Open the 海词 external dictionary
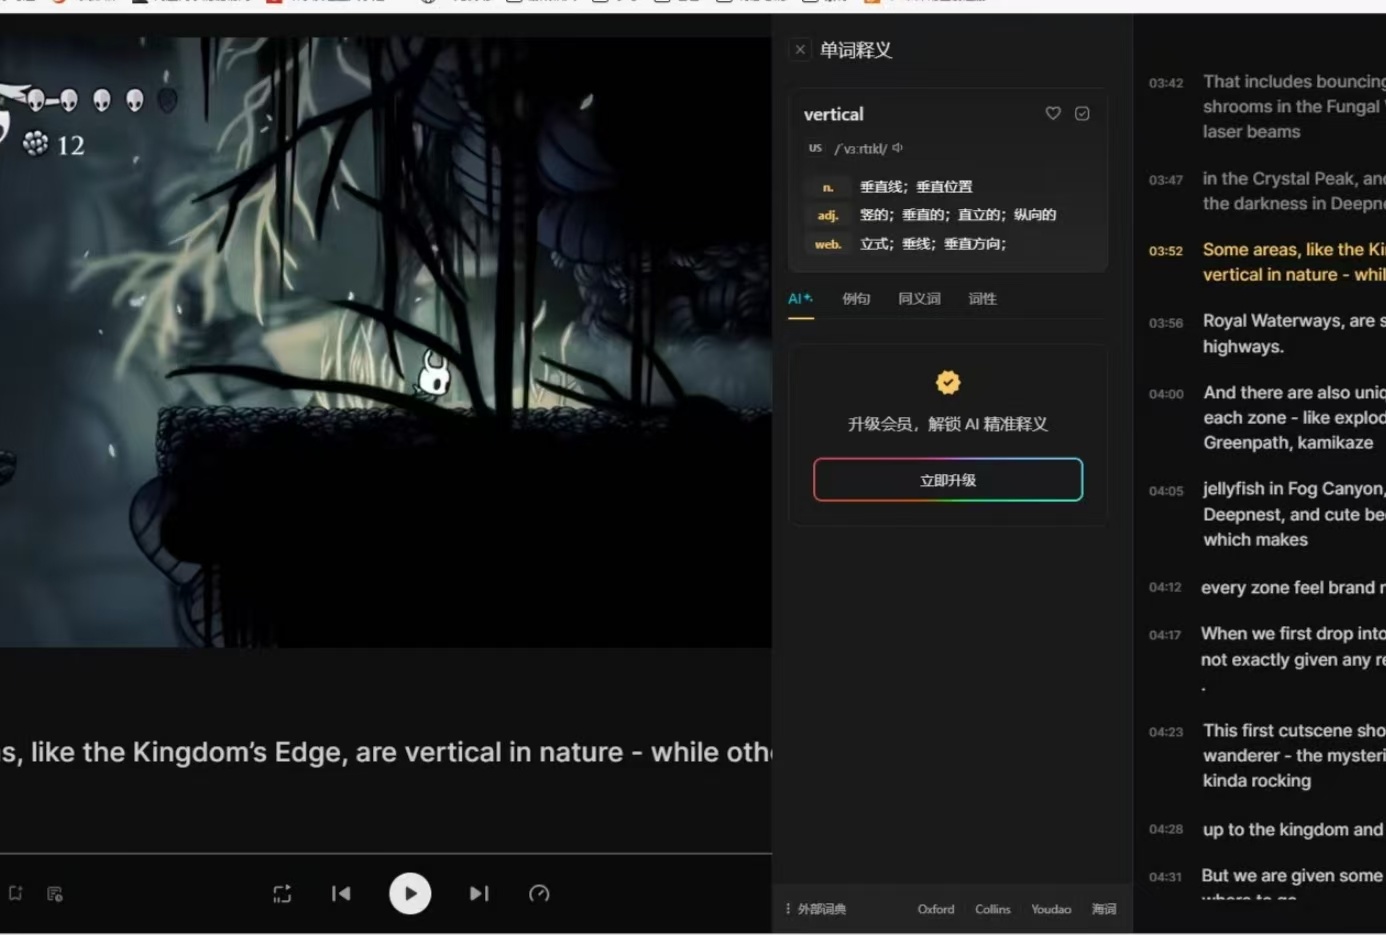 click(x=1104, y=909)
